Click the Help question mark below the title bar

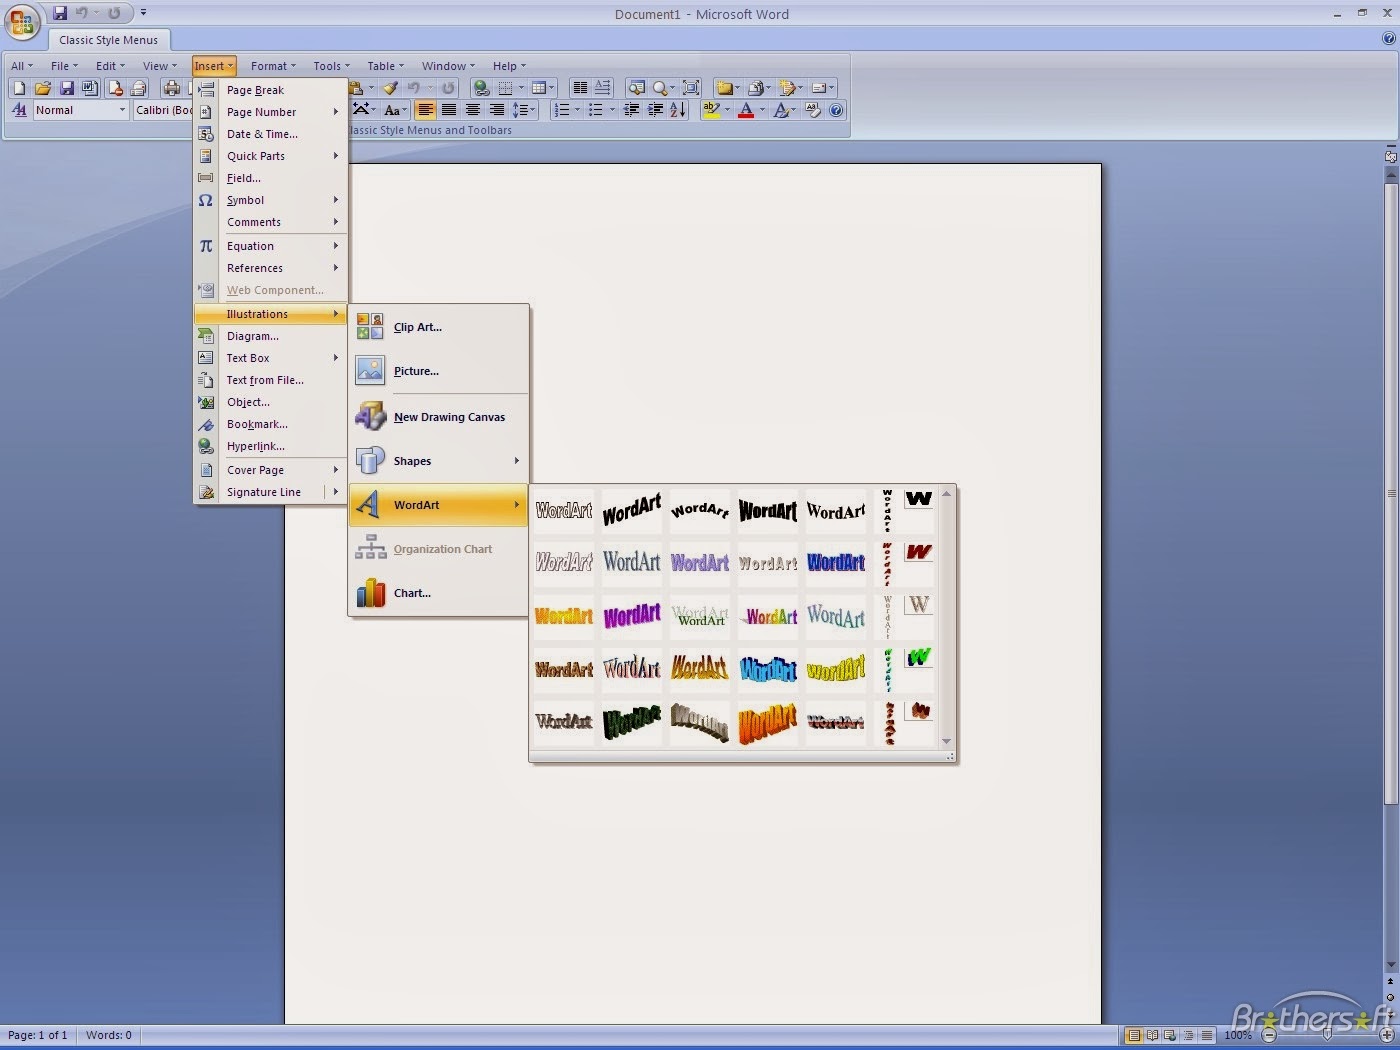click(1388, 38)
